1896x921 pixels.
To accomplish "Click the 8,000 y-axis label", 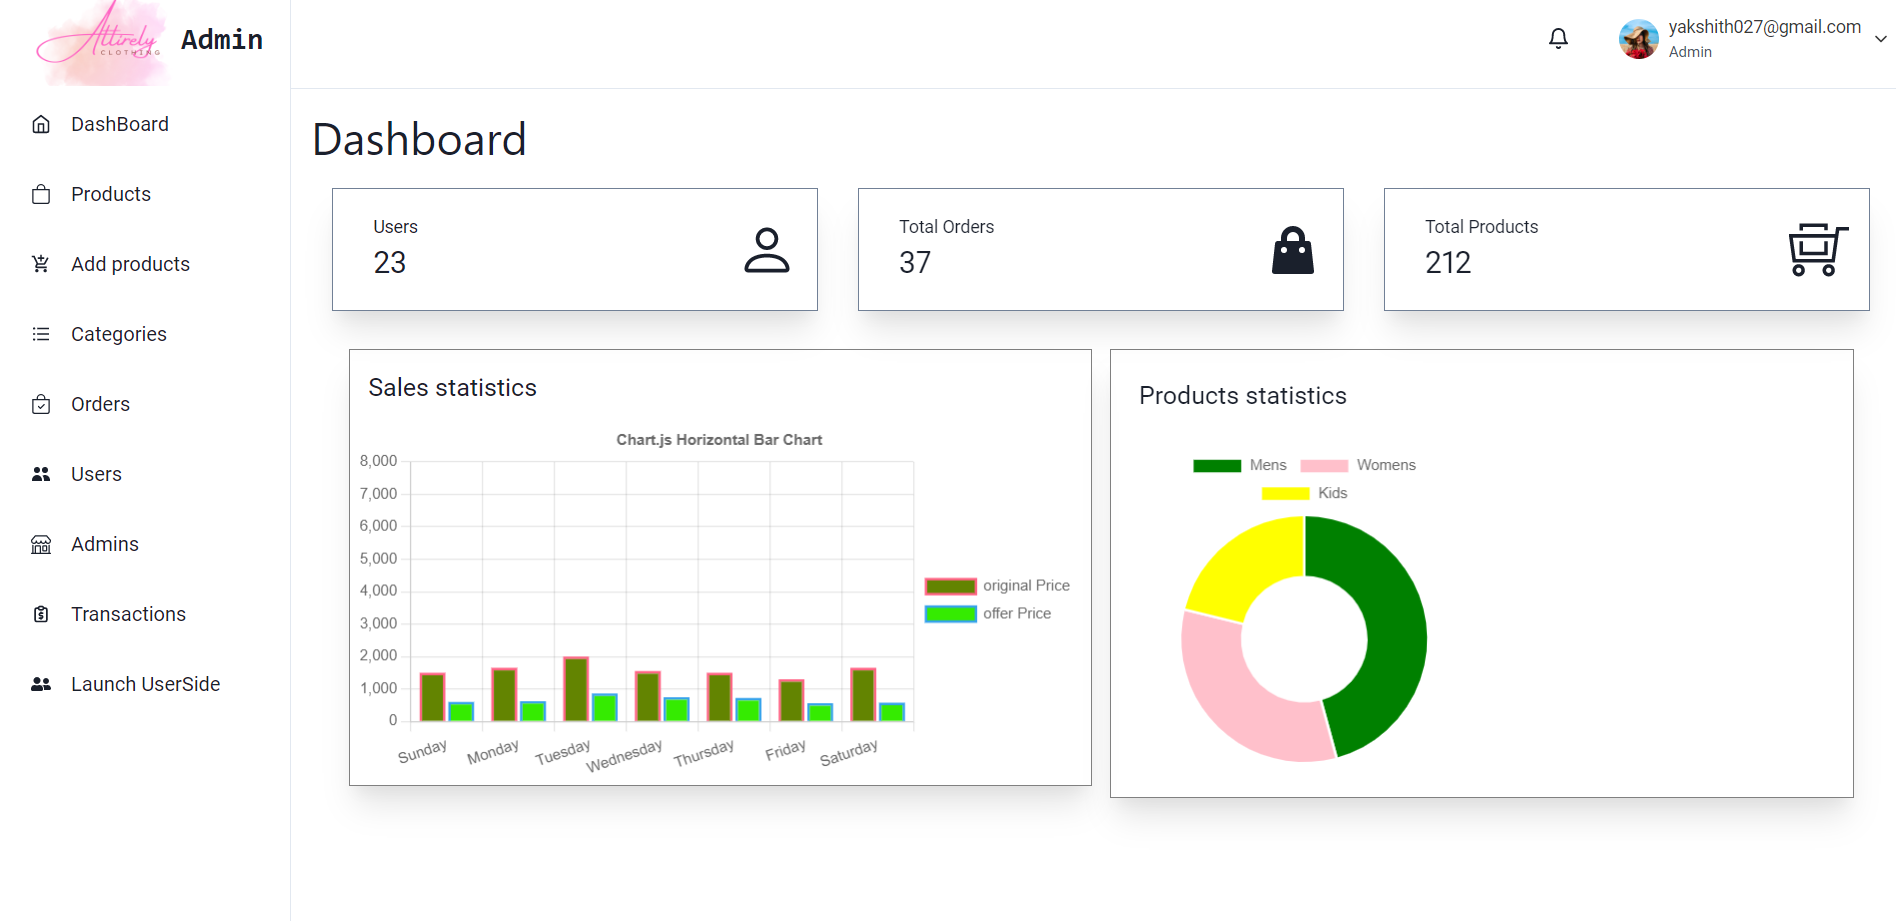I will [x=378, y=461].
